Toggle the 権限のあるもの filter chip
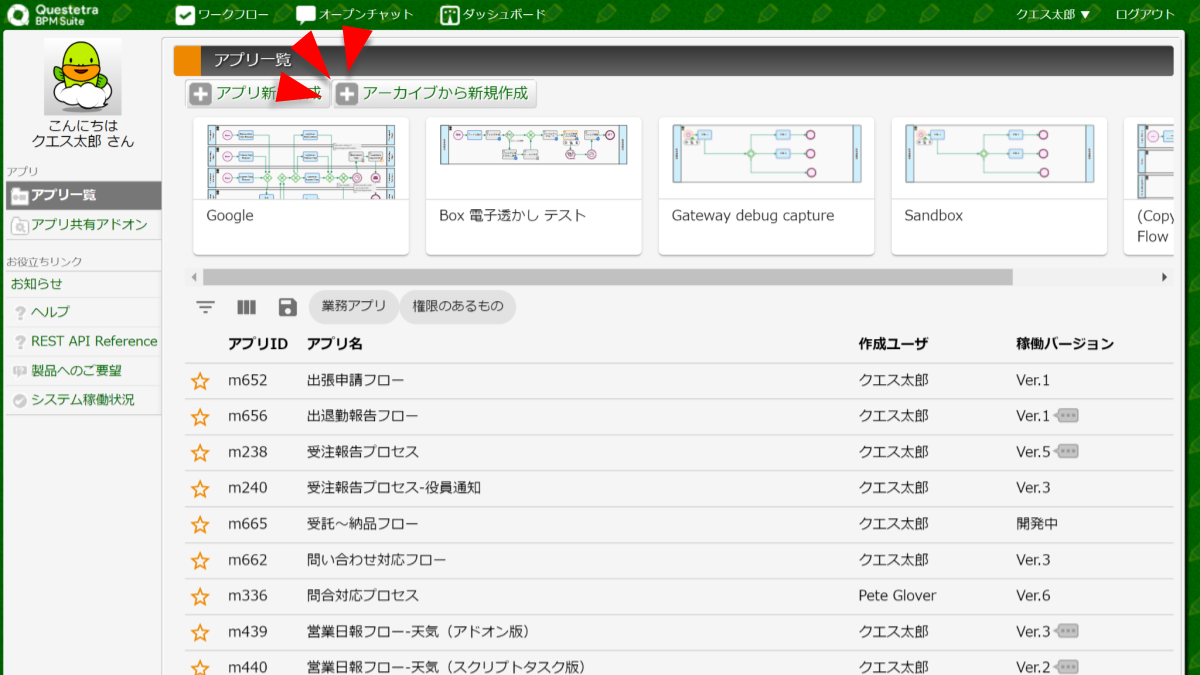 (458, 307)
